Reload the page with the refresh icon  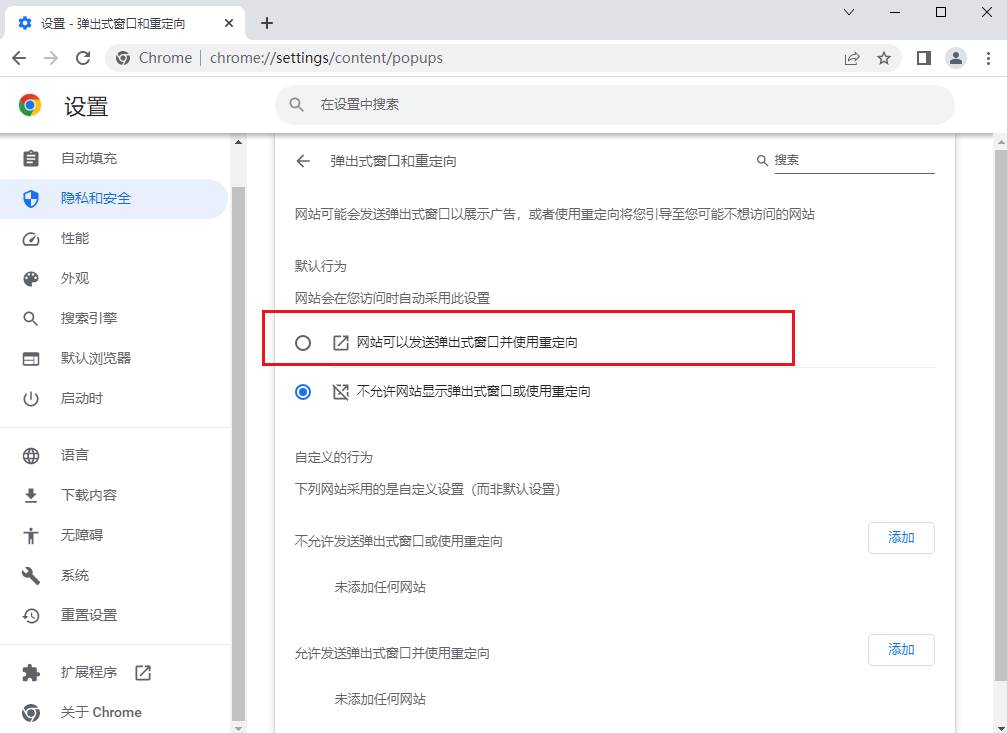83,58
